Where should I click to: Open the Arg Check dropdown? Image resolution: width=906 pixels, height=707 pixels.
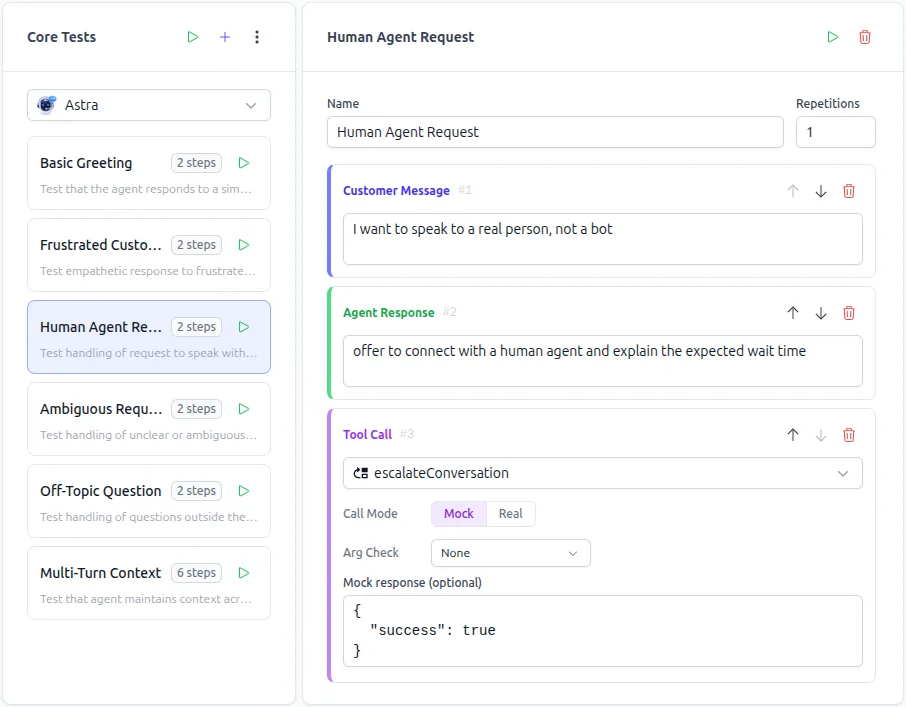[x=510, y=552]
